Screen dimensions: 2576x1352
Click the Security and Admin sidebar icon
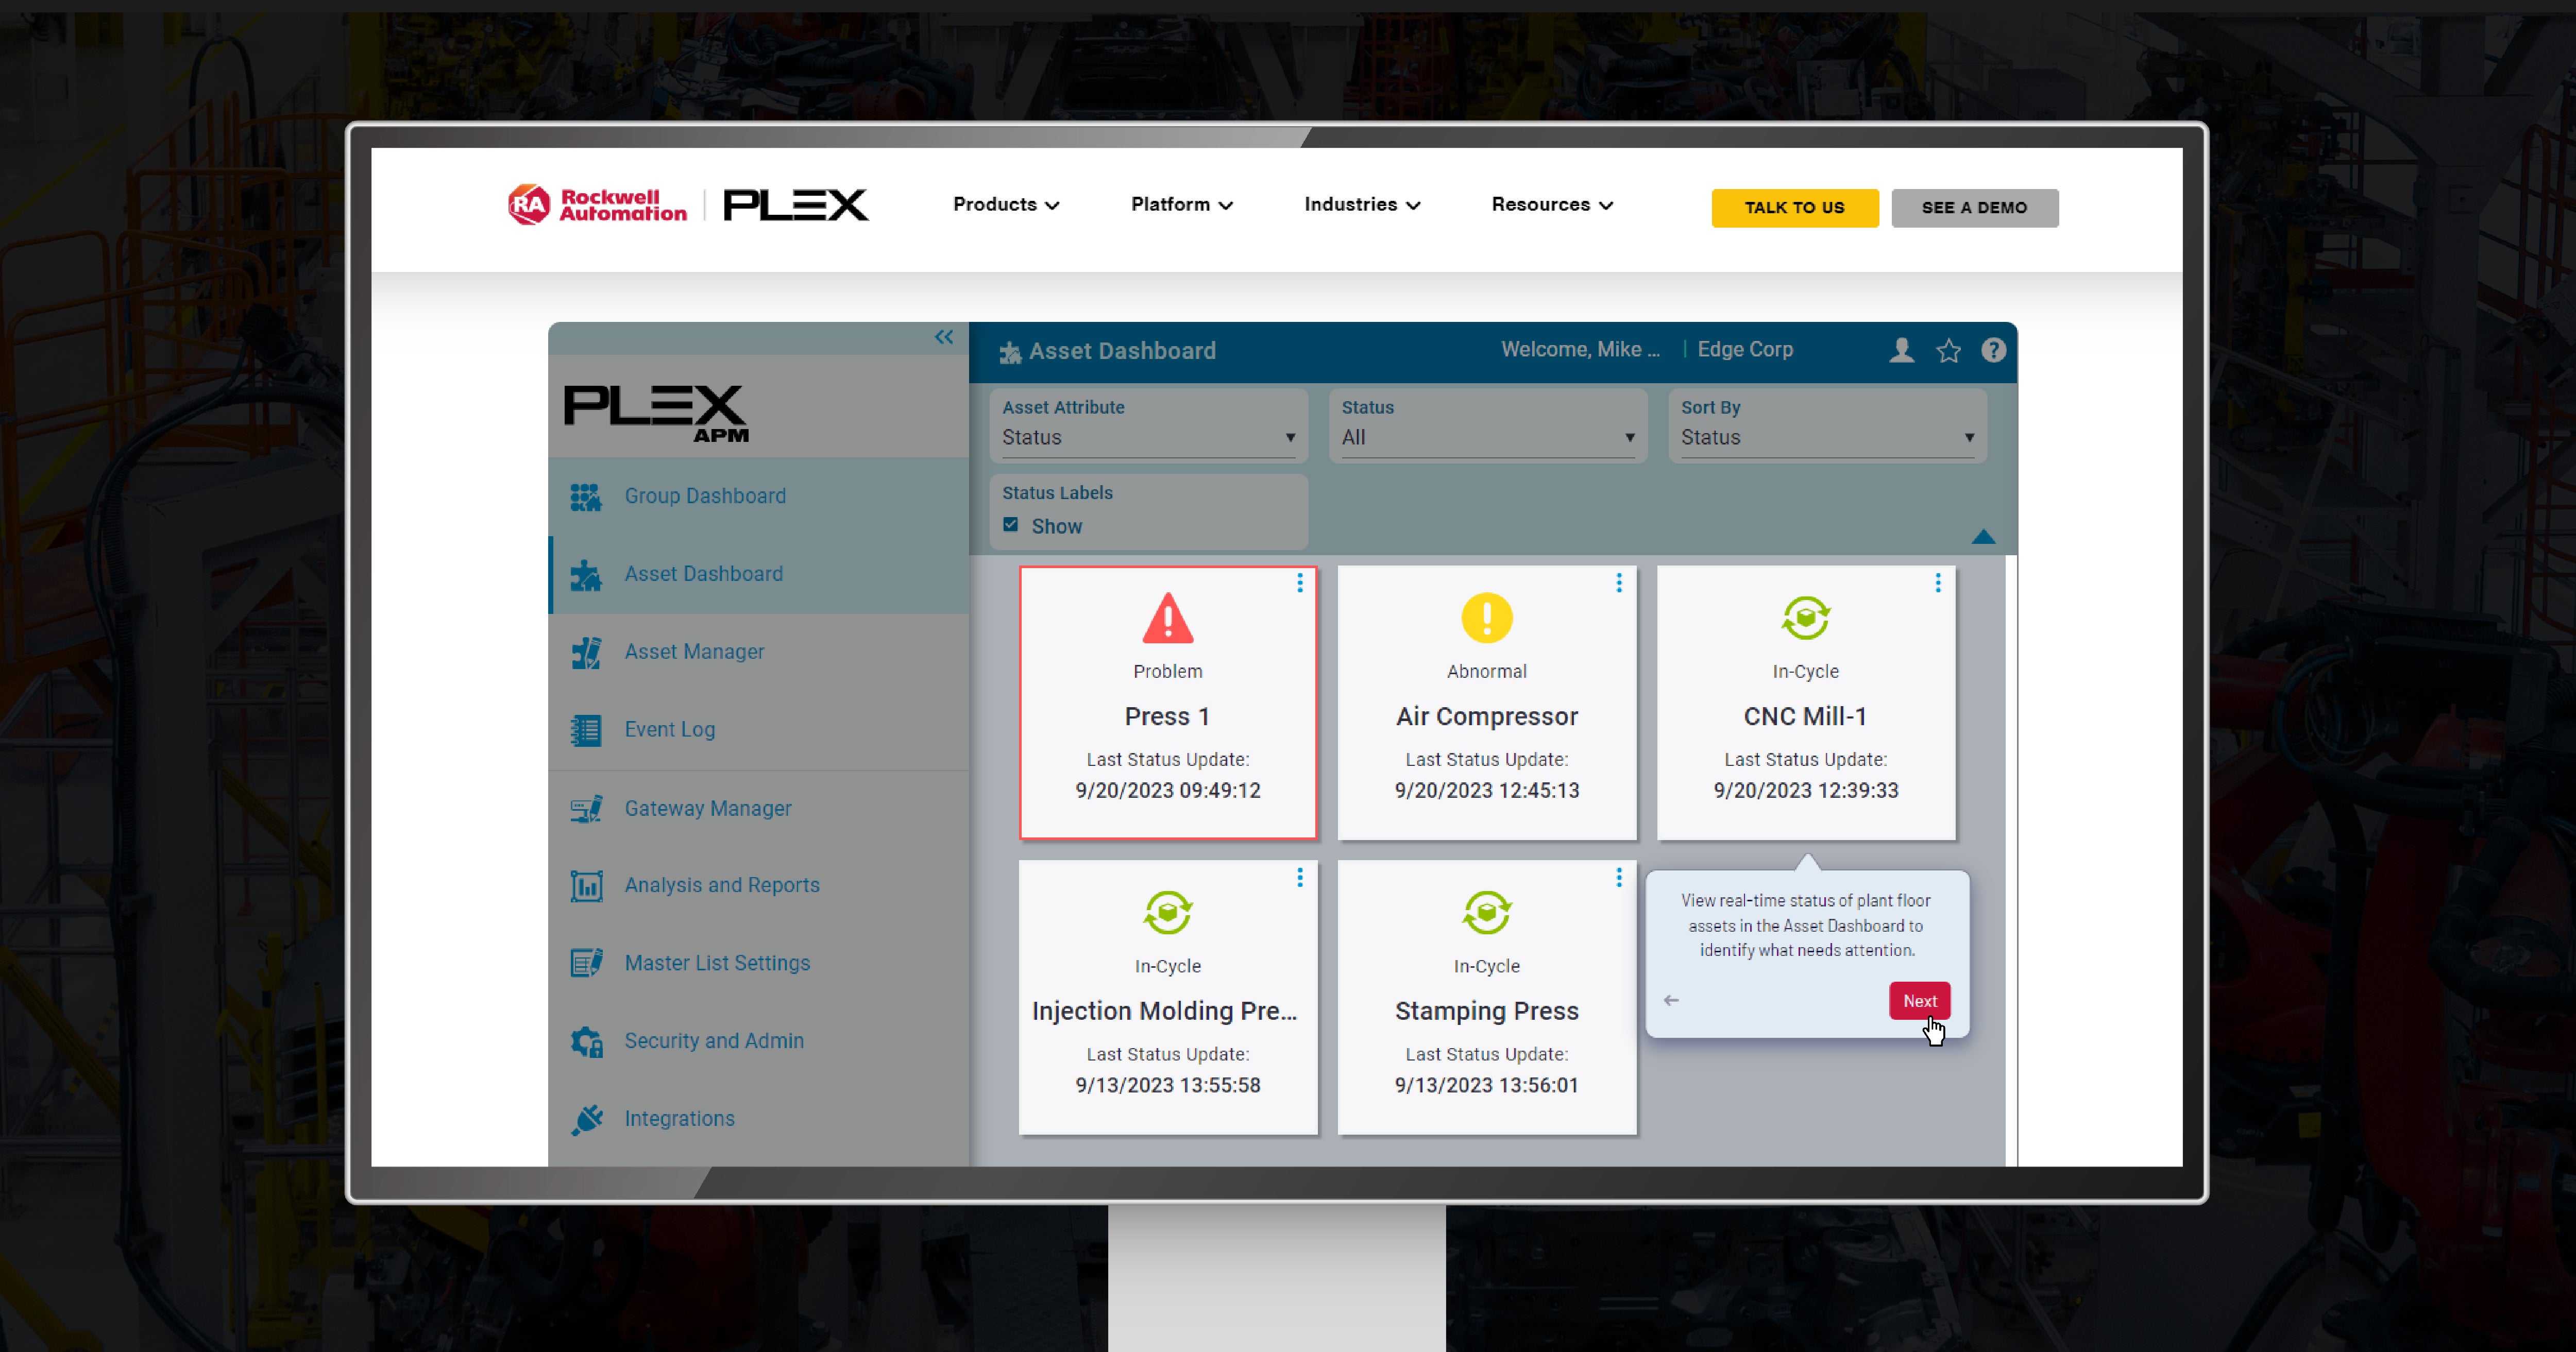(x=586, y=1039)
